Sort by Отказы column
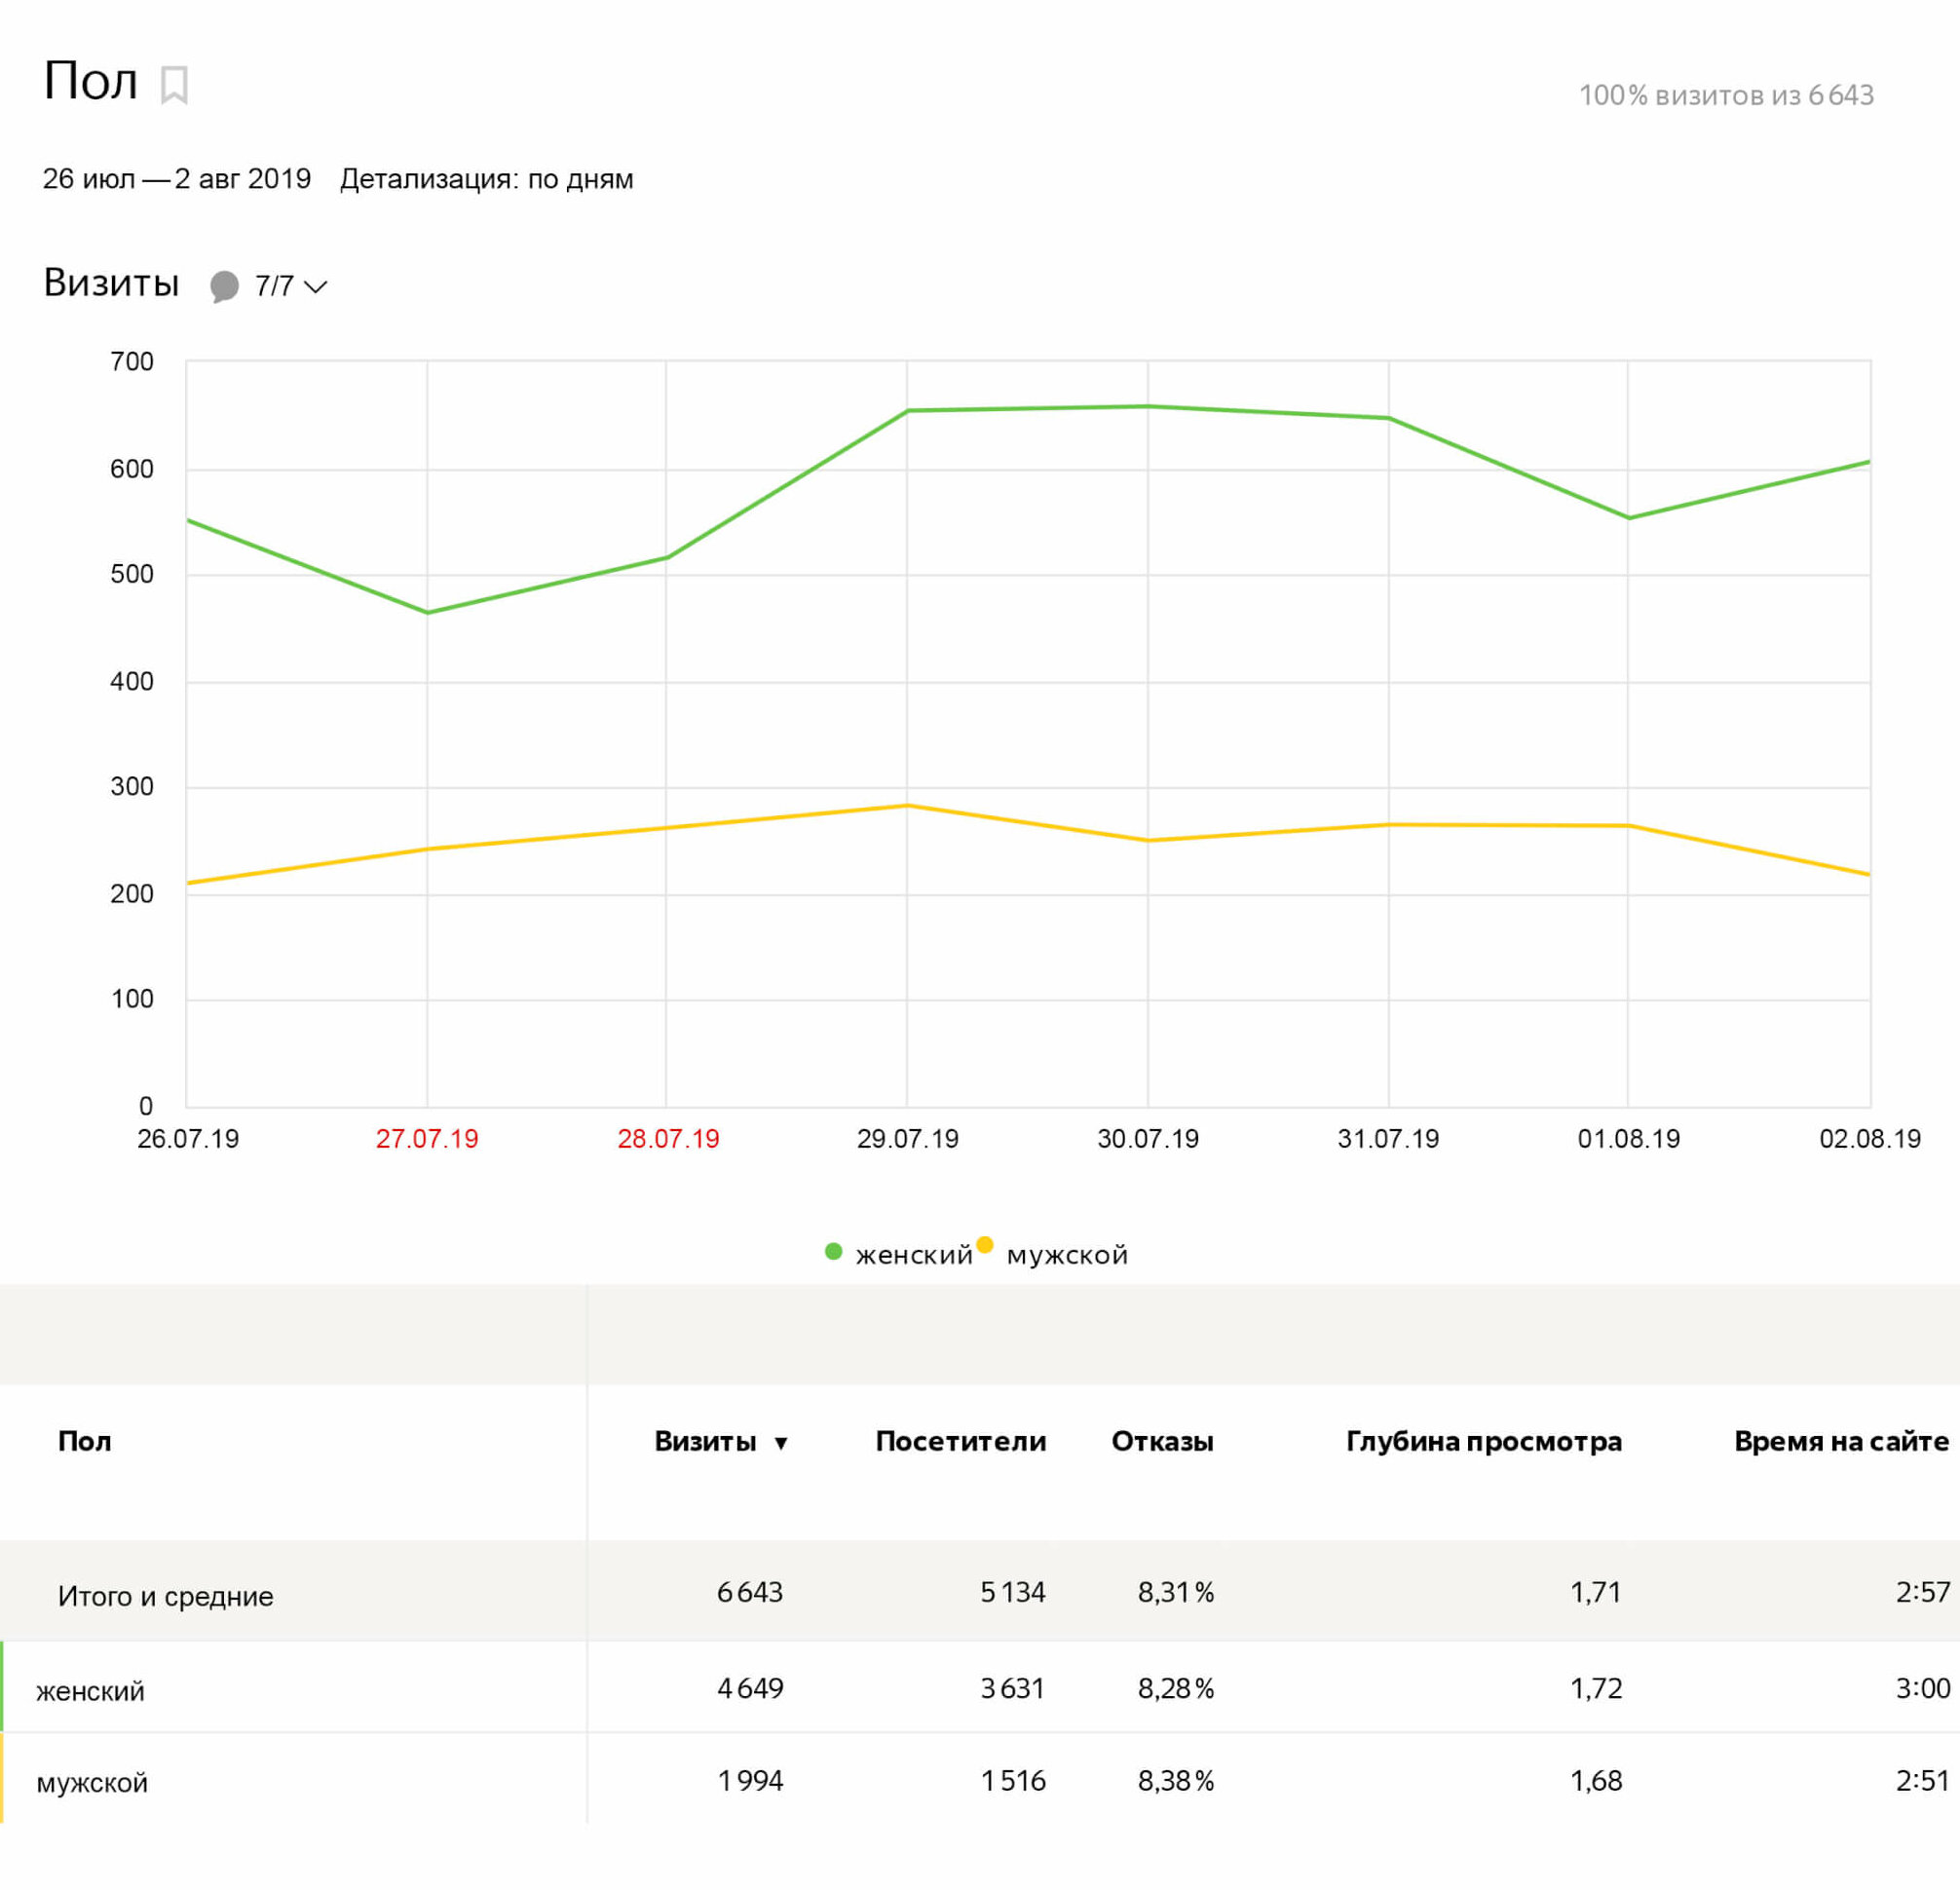 pyautogui.click(x=1162, y=1441)
